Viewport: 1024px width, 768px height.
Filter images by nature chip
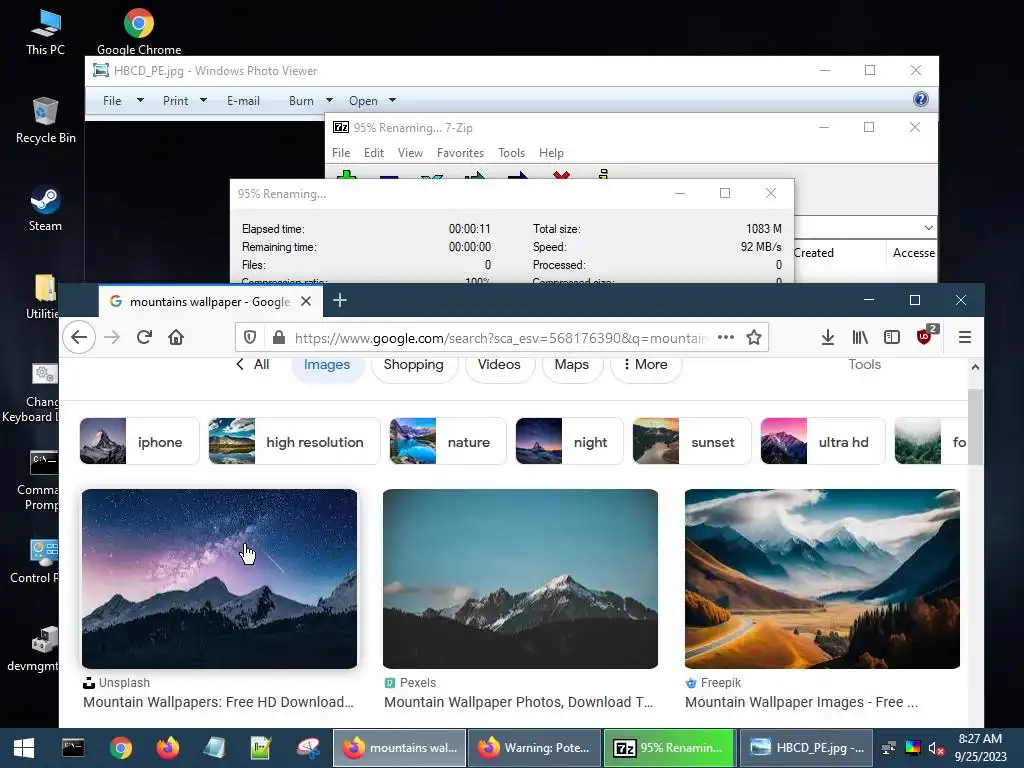[447, 441]
